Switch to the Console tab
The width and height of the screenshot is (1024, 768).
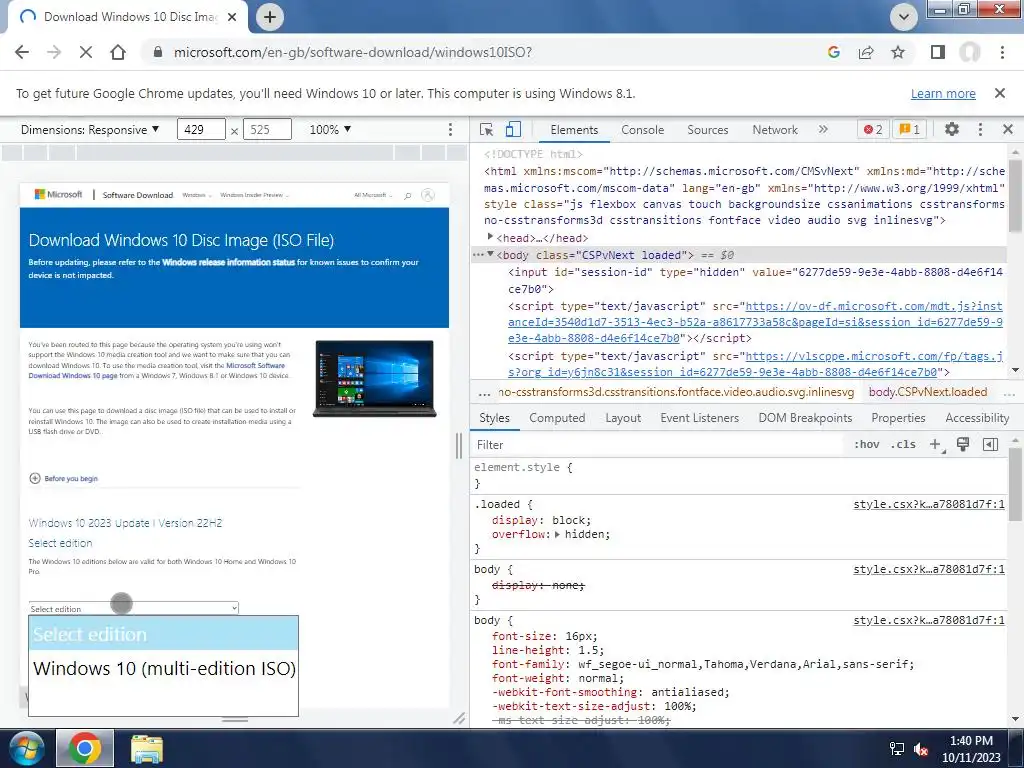(643, 129)
